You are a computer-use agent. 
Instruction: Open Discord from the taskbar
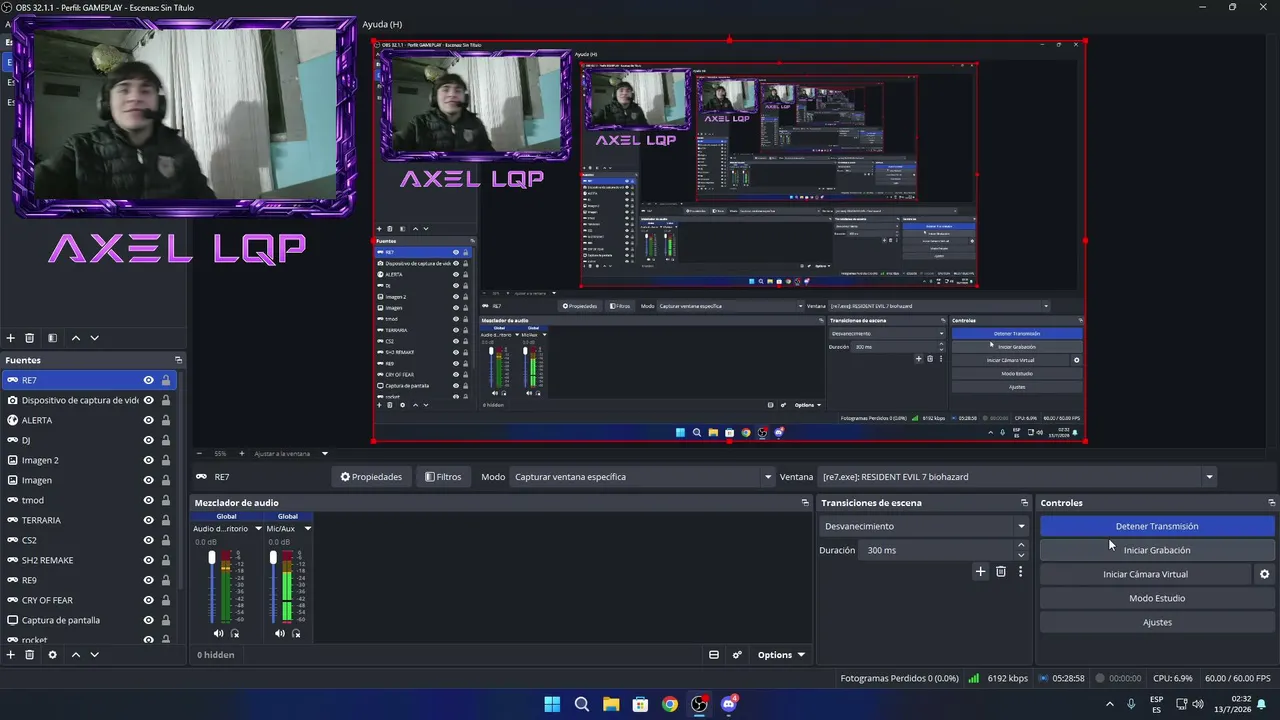tap(729, 704)
